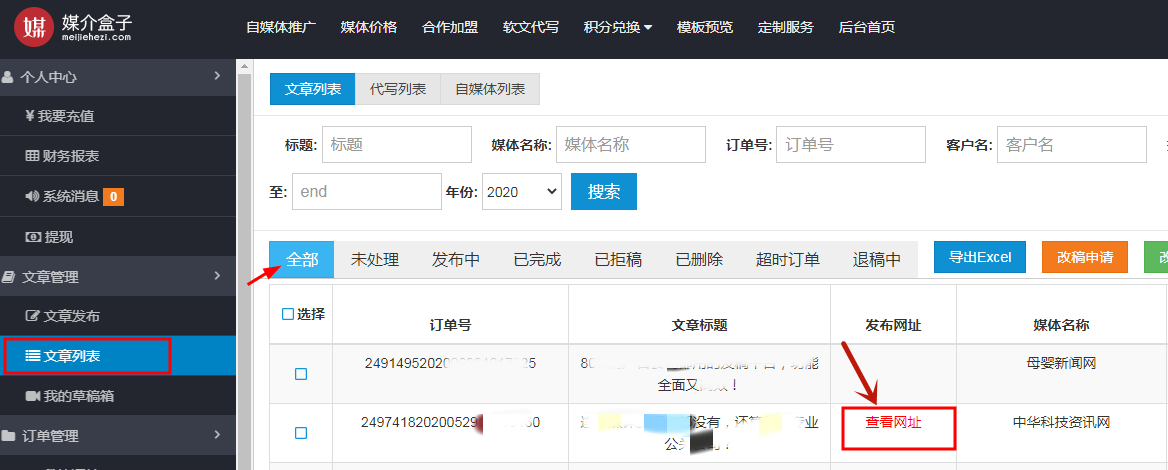Image resolution: width=1168 pixels, height=470 pixels.
Task: Click the 文章列表 list icon
Action: [32, 356]
